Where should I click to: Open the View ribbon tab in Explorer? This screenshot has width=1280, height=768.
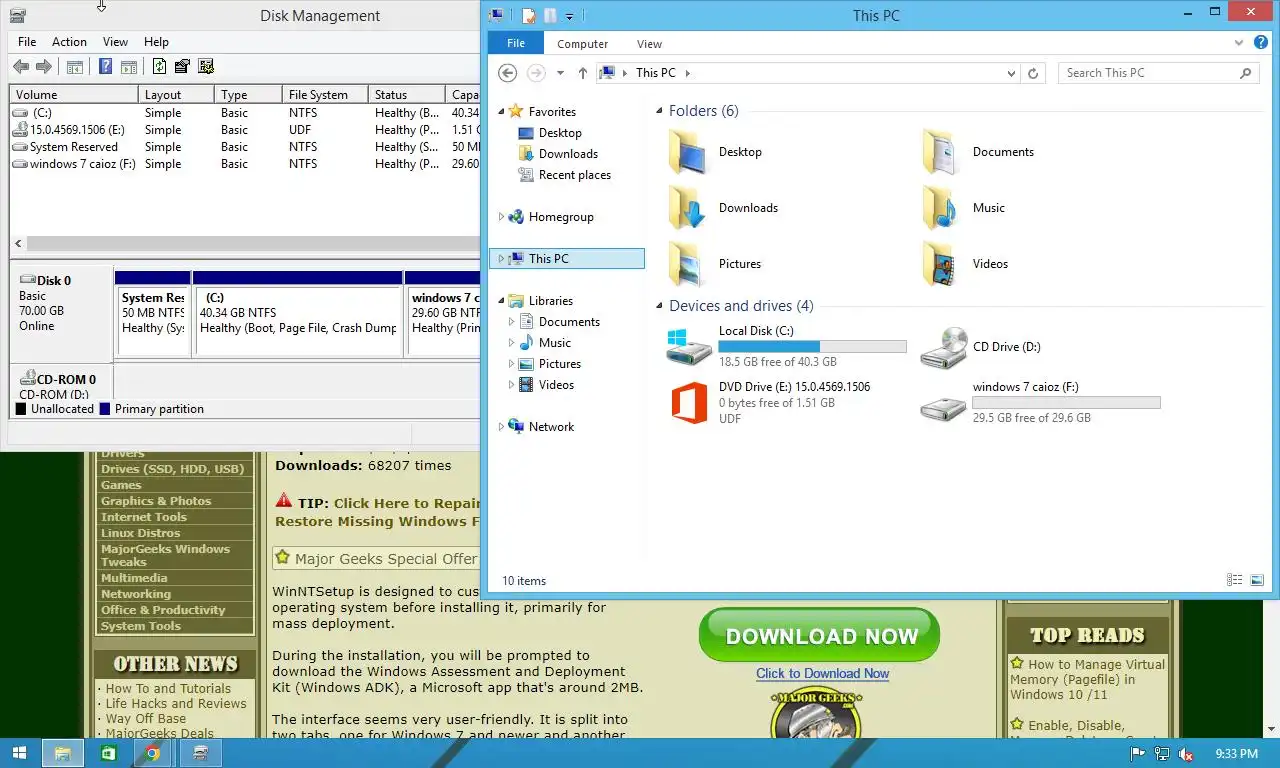[649, 44]
